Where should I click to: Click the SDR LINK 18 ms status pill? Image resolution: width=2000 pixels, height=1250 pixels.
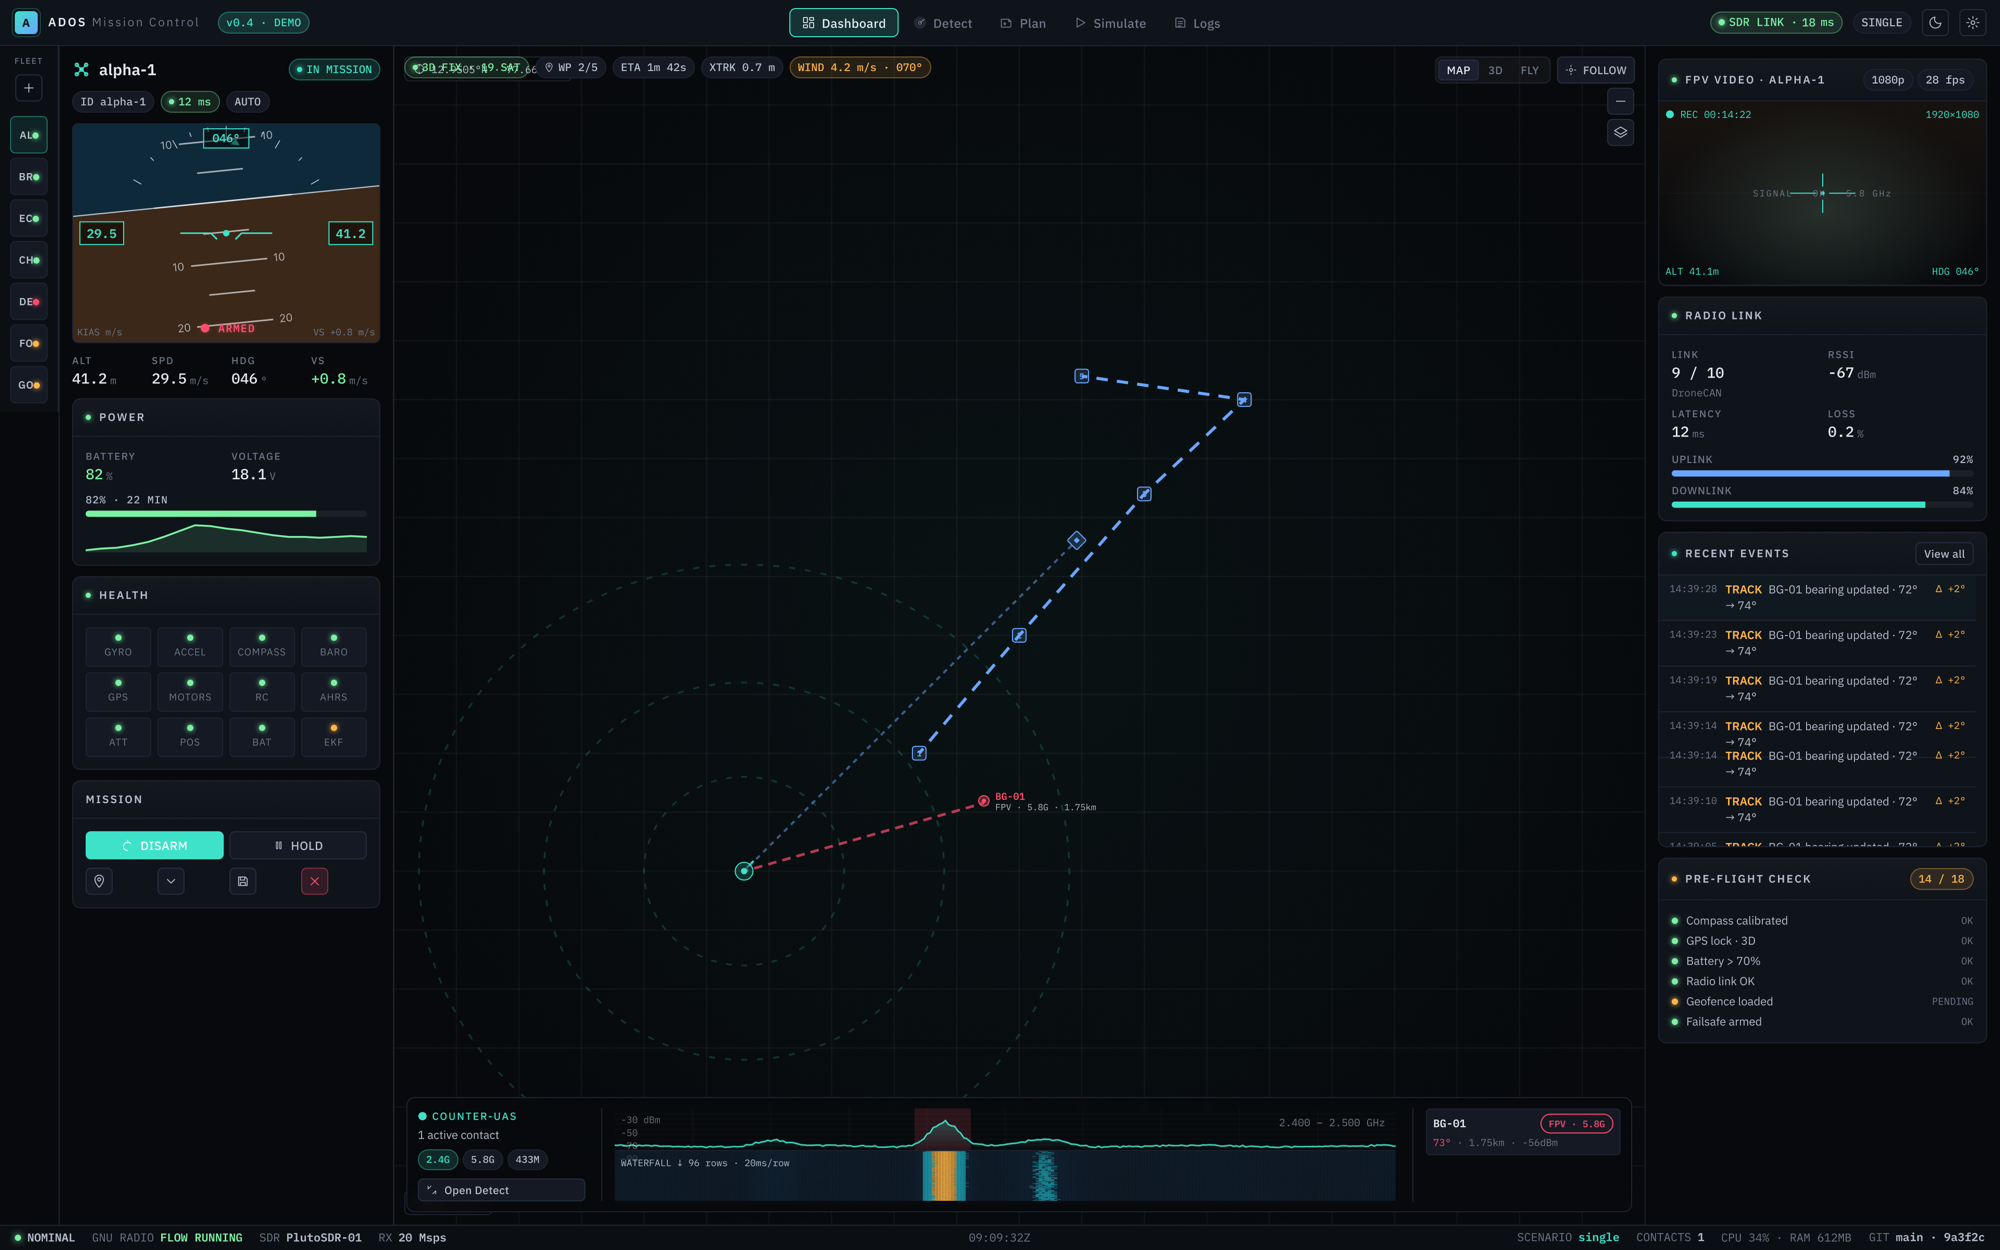point(1776,22)
